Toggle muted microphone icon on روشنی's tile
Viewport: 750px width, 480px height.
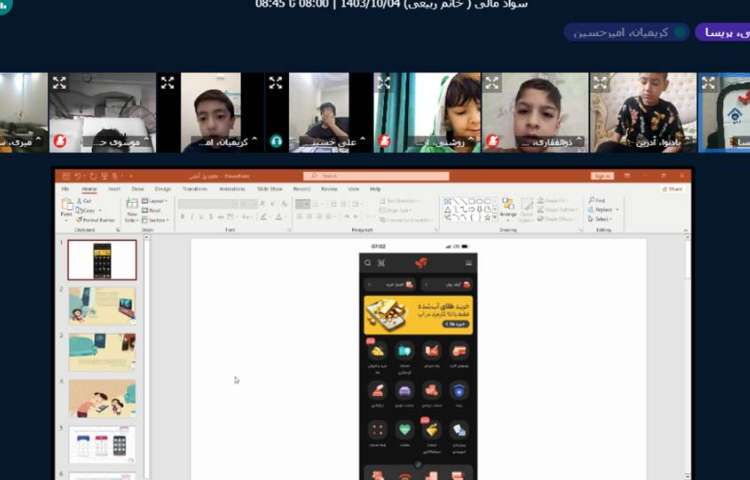384,141
